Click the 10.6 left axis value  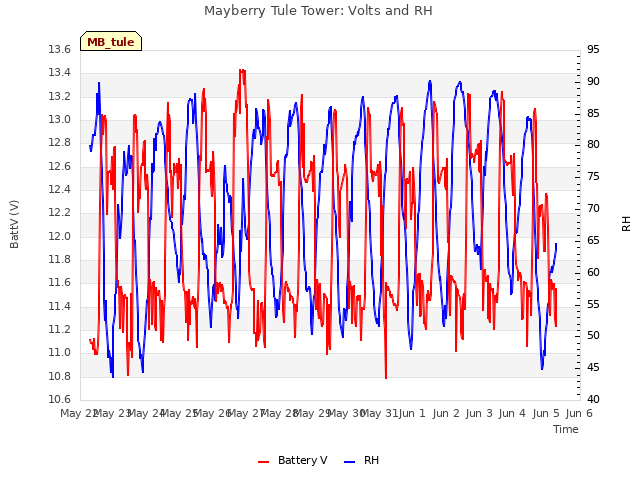pos(60,399)
